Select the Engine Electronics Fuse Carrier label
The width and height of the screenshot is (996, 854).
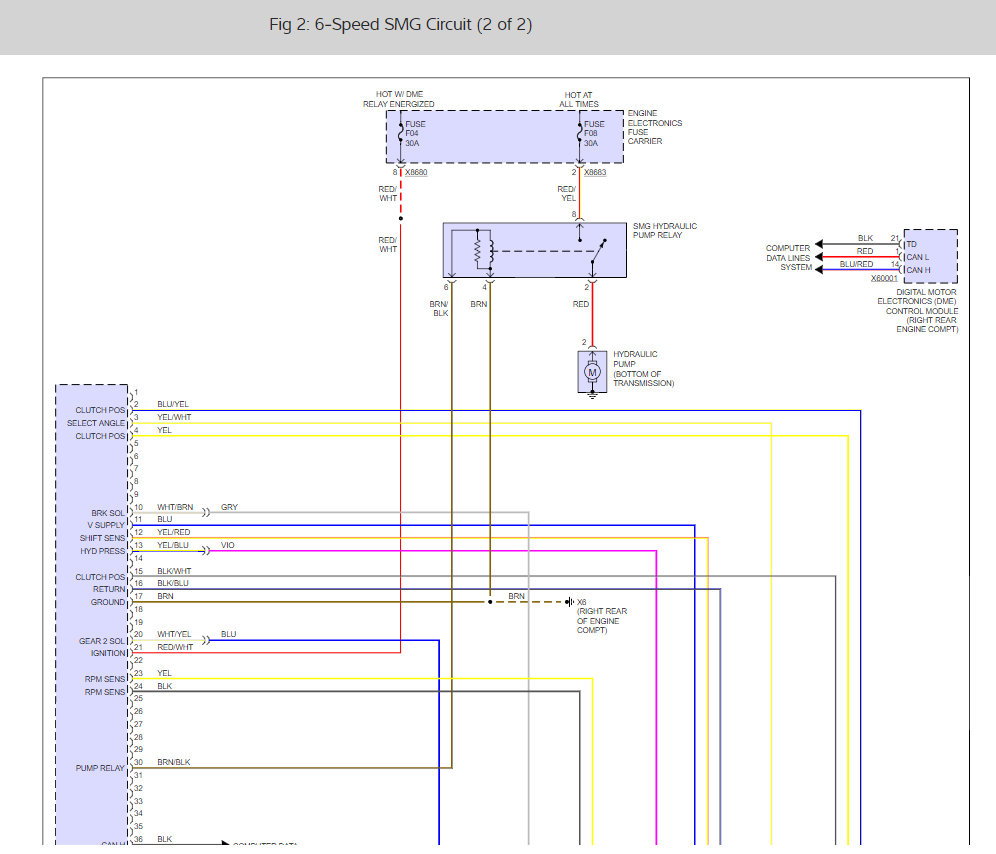[654, 127]
